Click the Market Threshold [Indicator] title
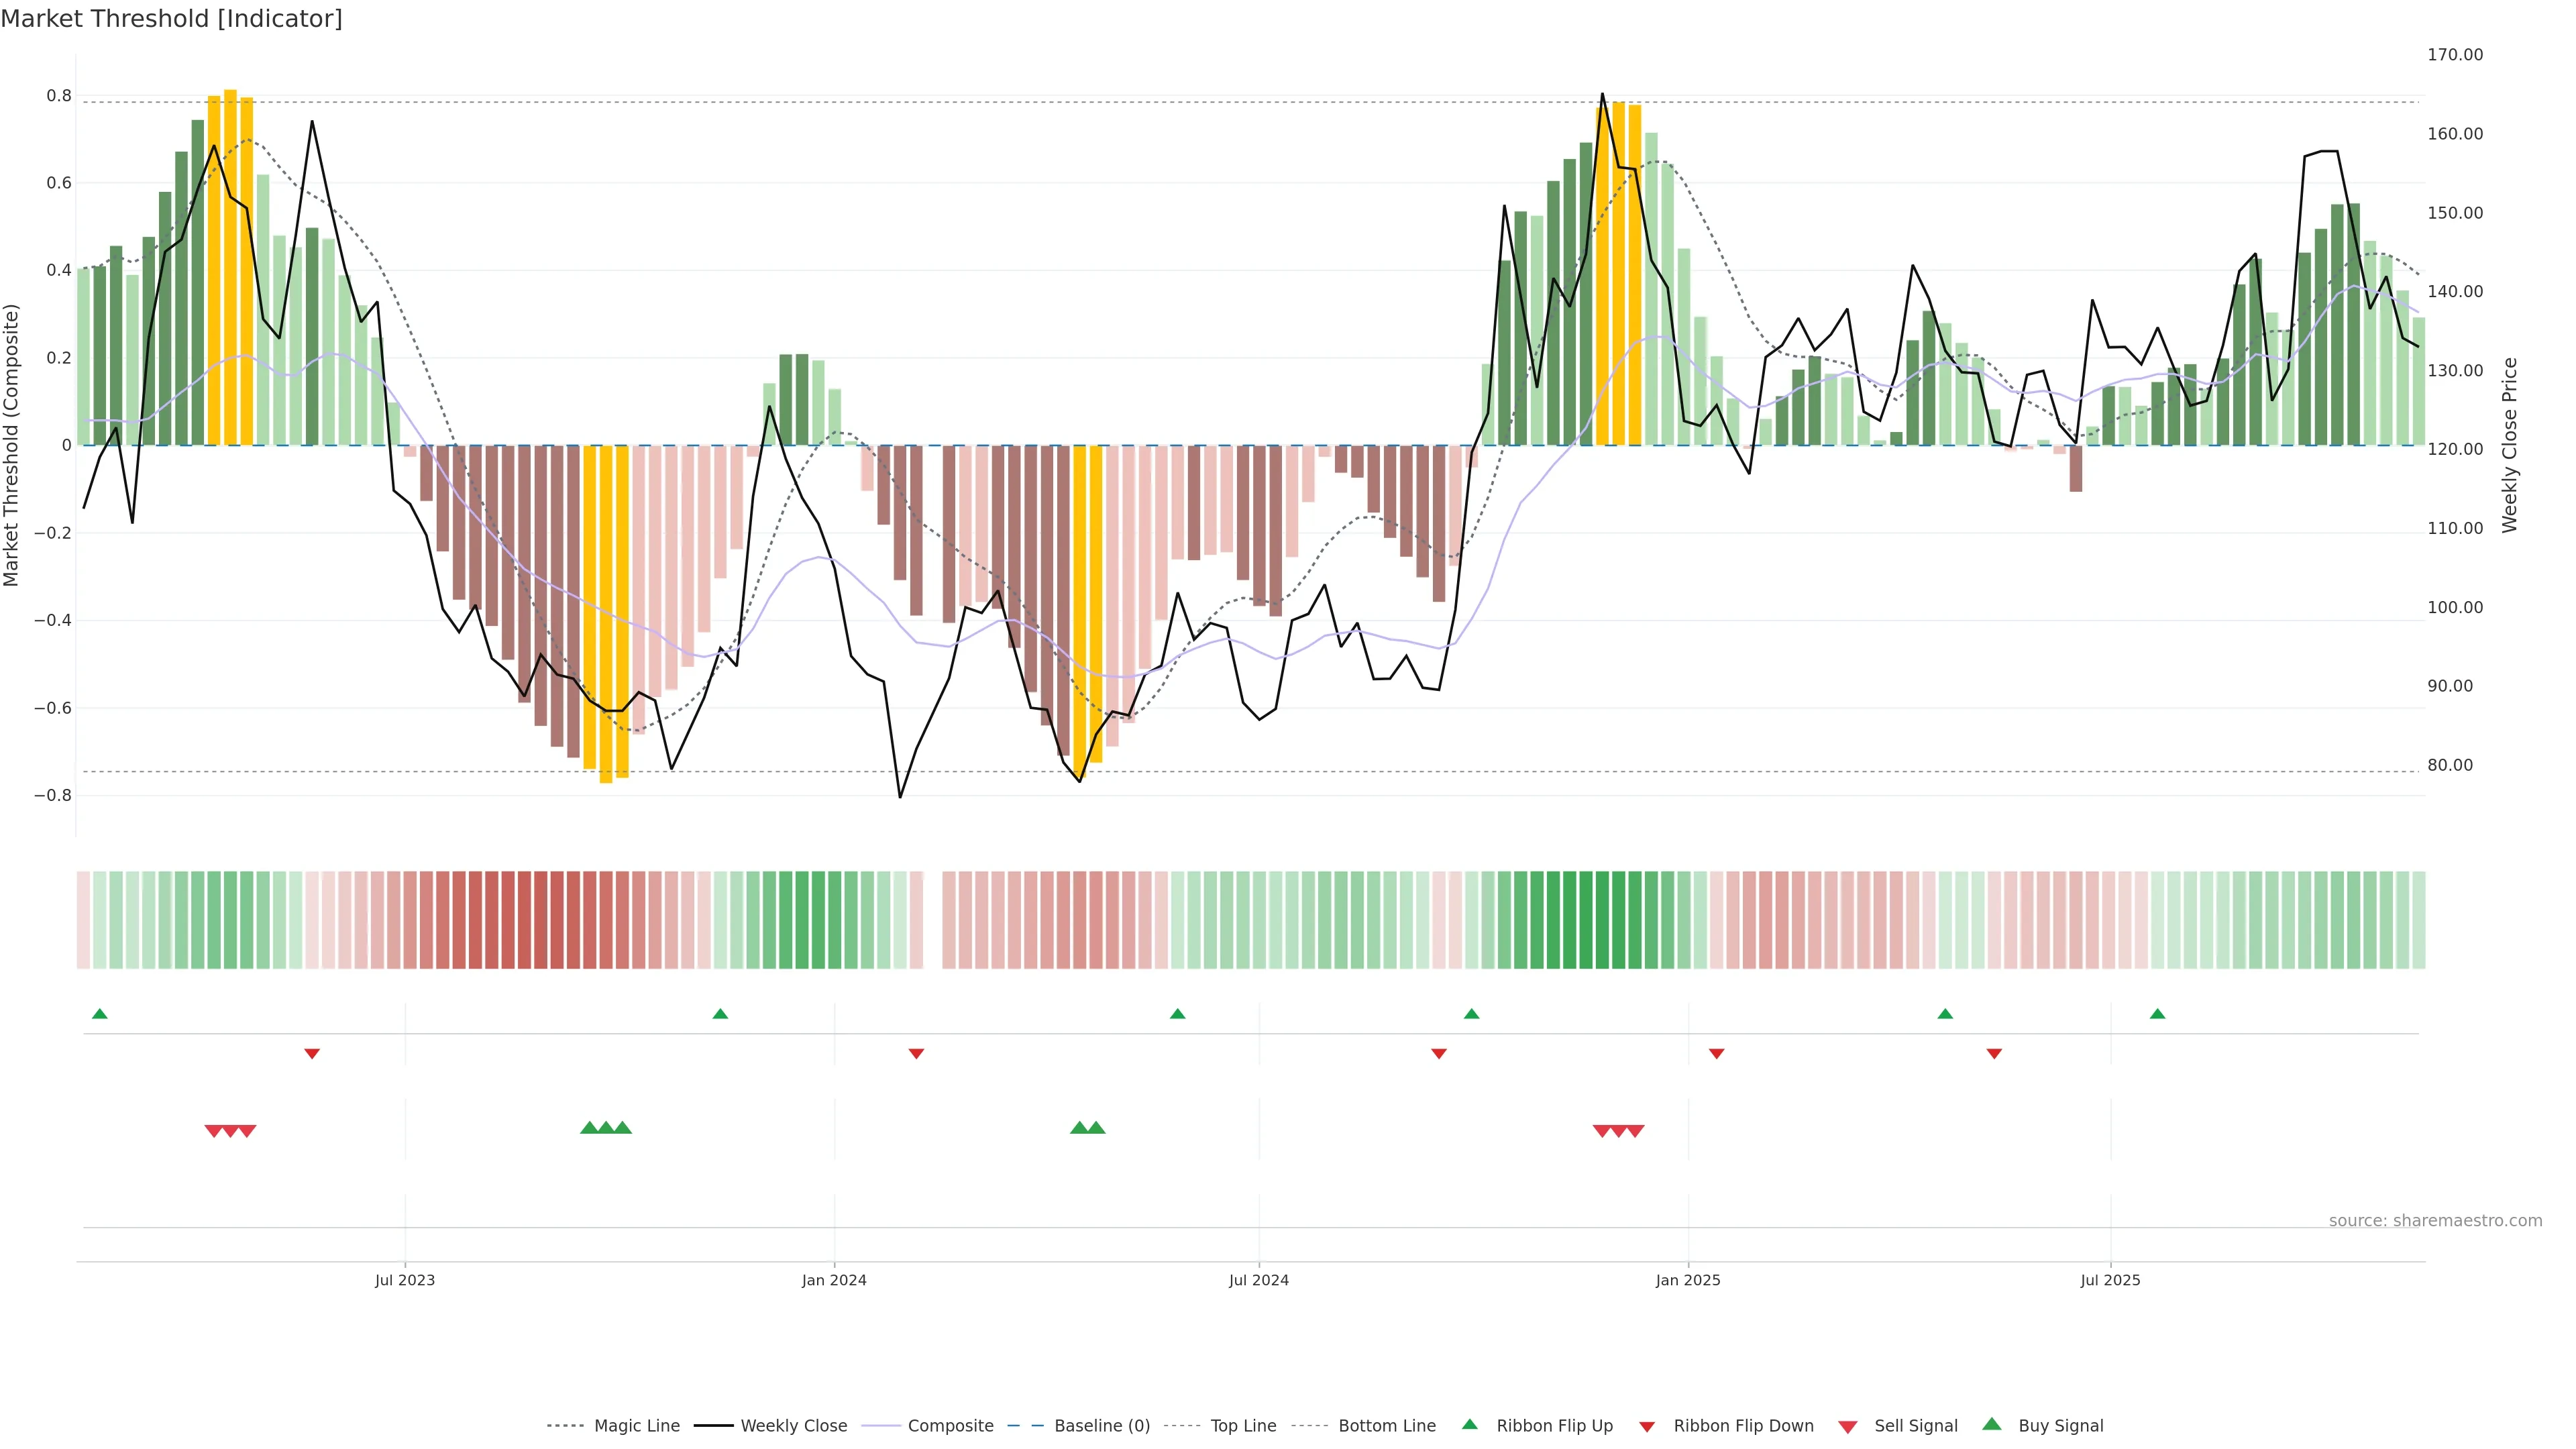This screenshot has width=2576, height=1449. 171,19
